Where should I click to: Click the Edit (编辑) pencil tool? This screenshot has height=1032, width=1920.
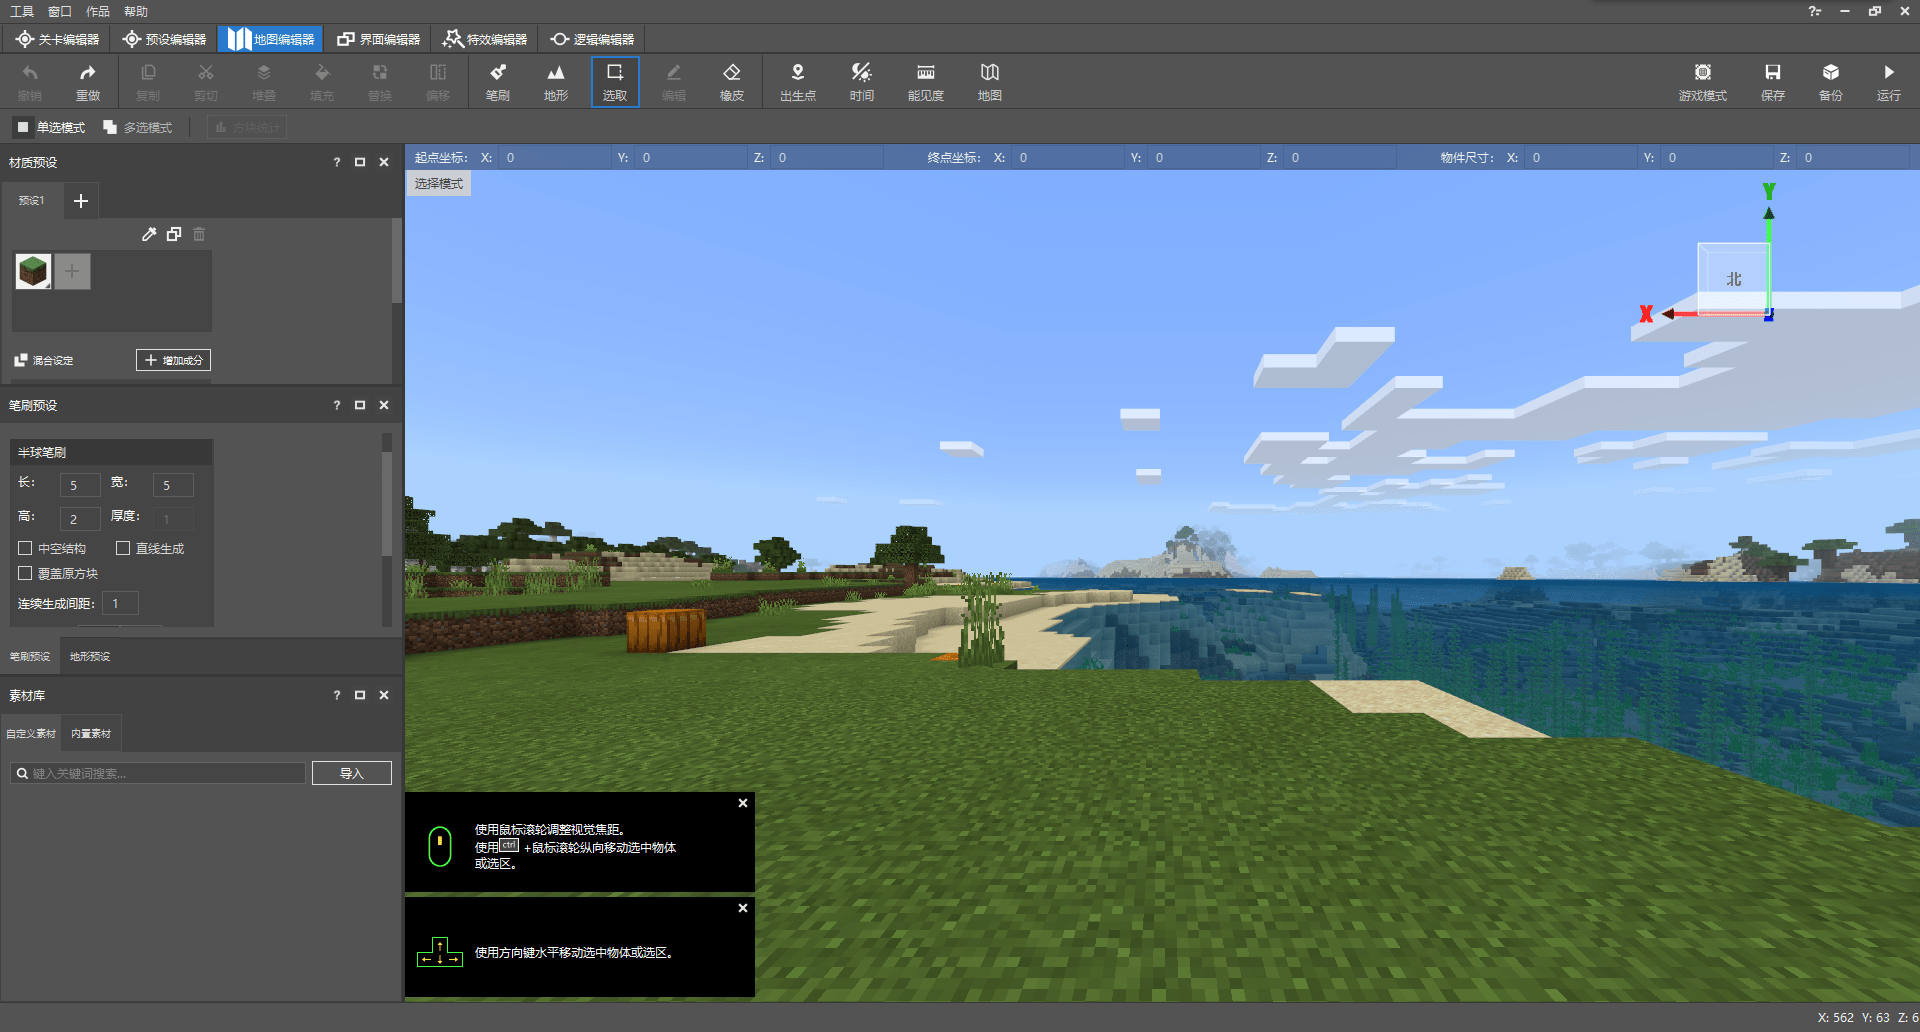pyautogui.click(x=674, y=81)
